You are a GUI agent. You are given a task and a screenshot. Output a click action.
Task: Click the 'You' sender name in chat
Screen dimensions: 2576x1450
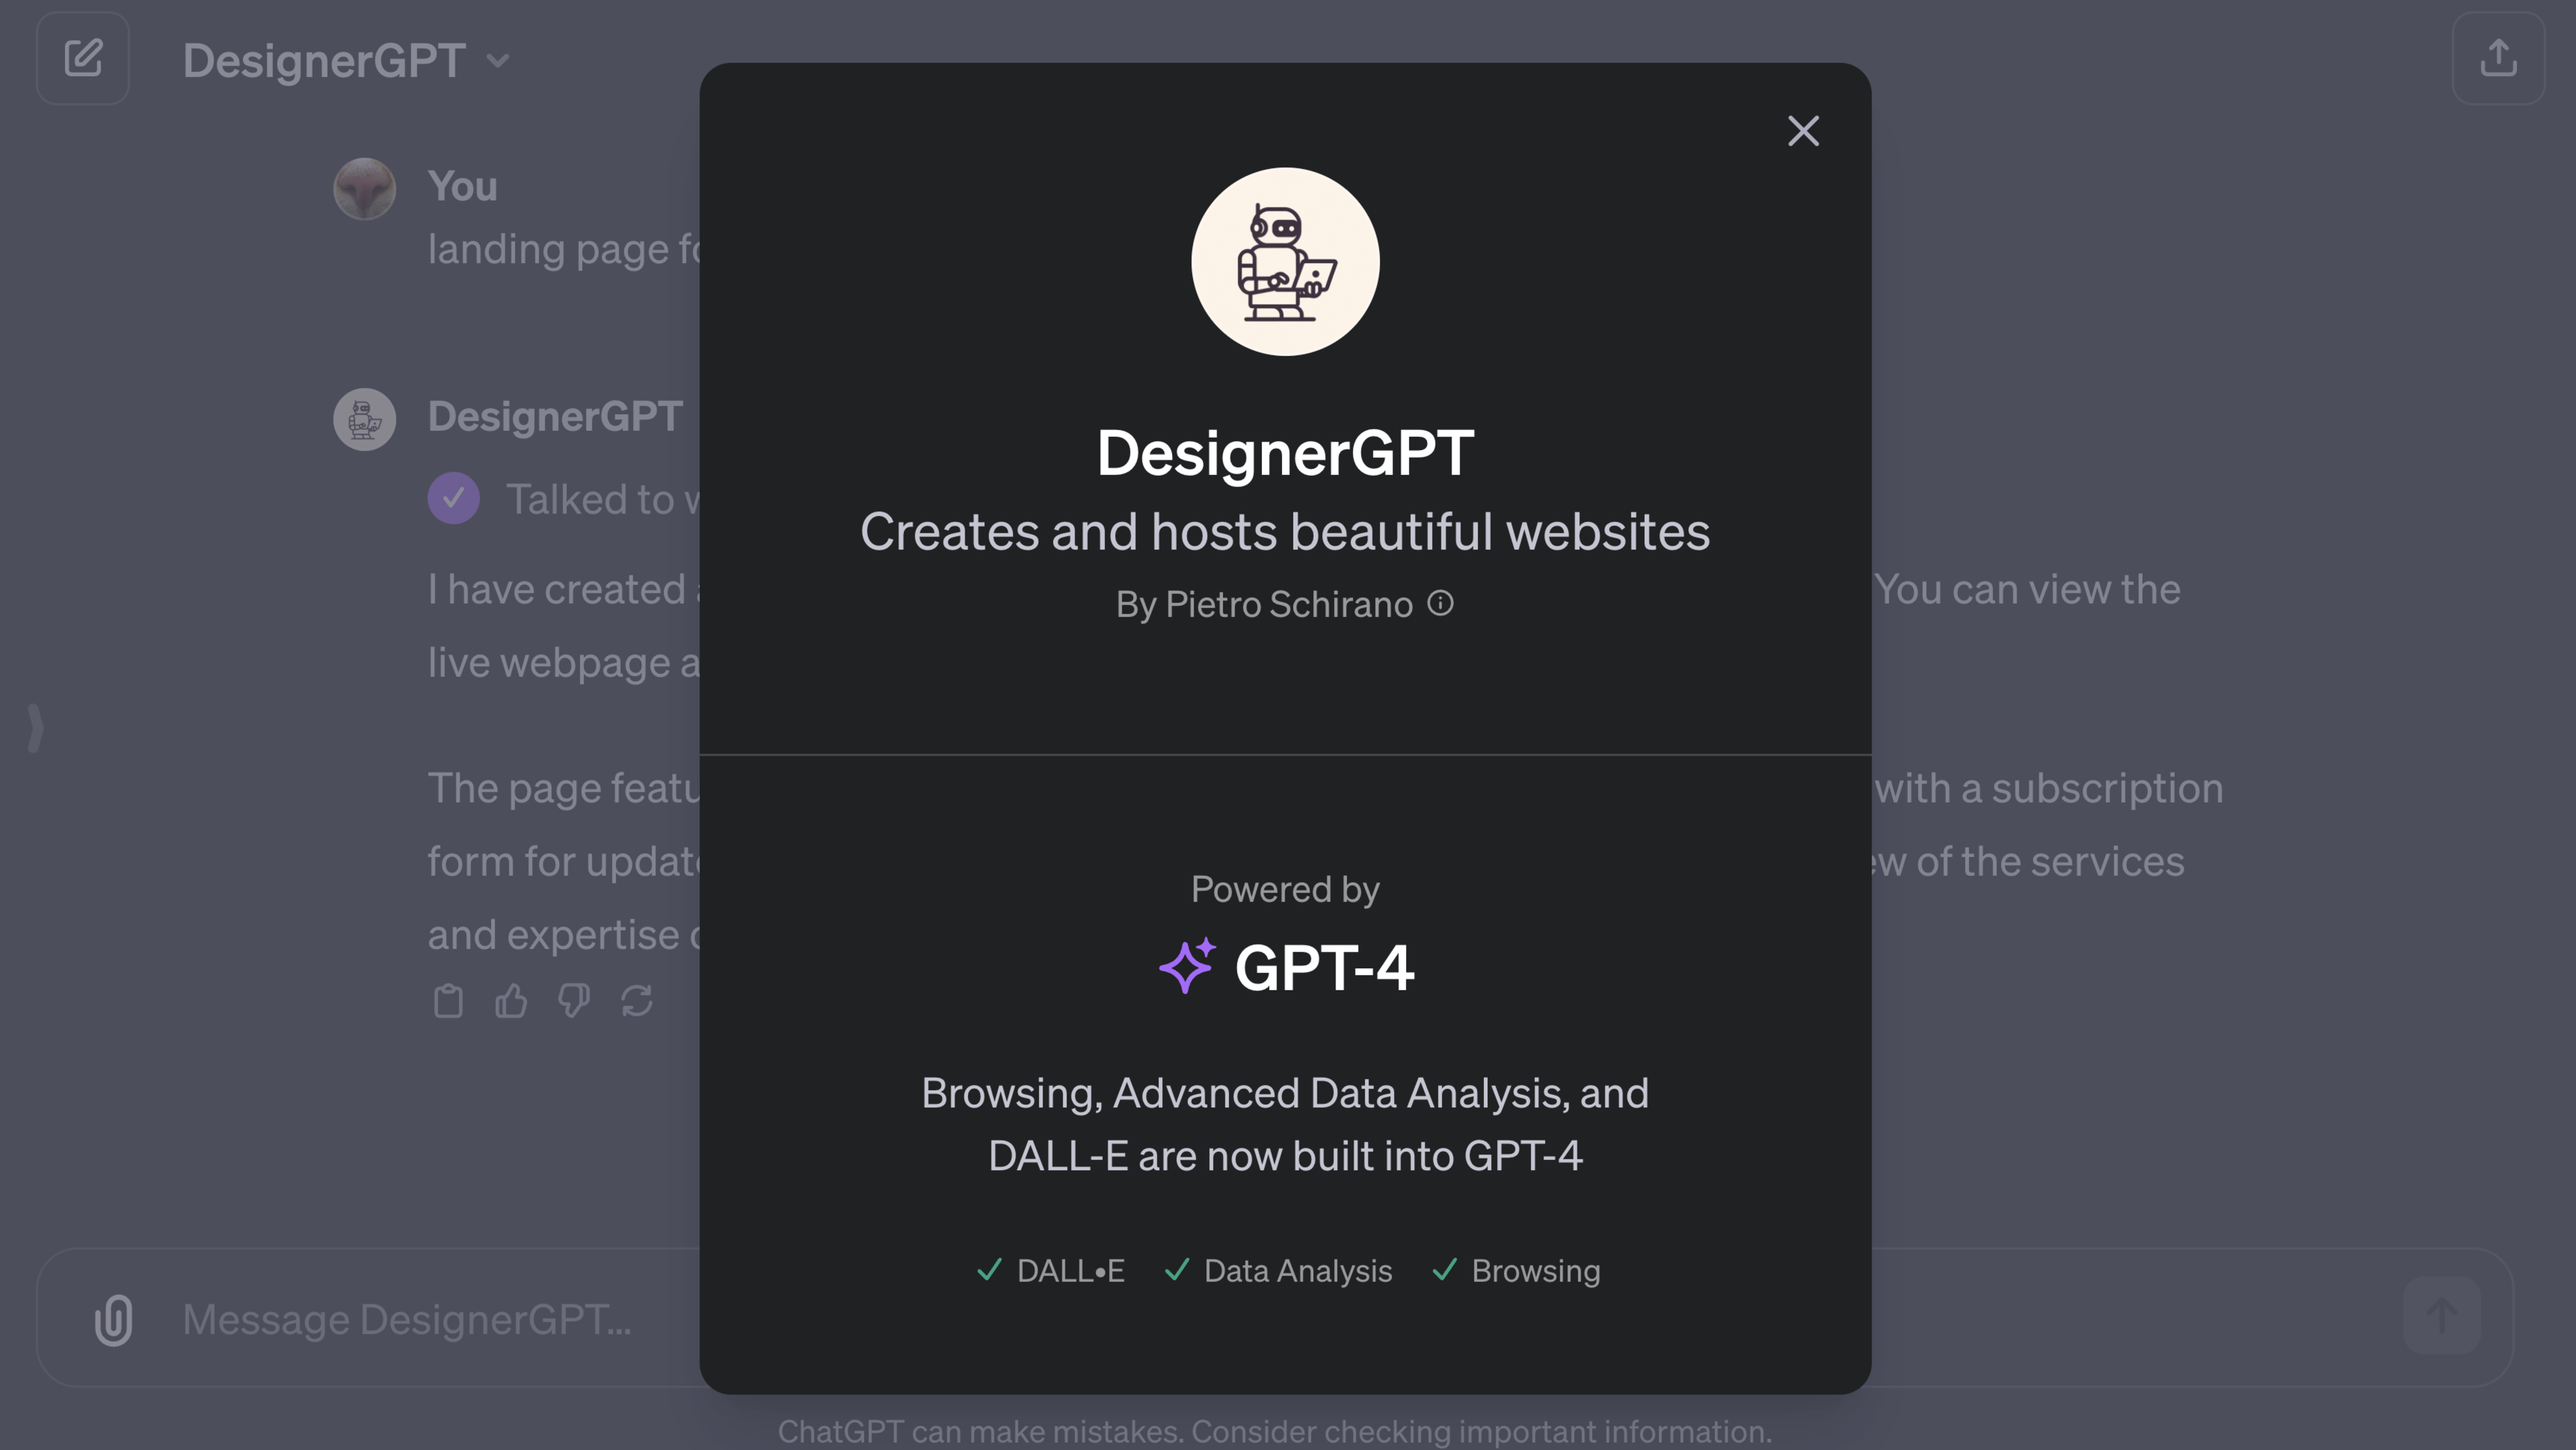[x=462, y=186]
